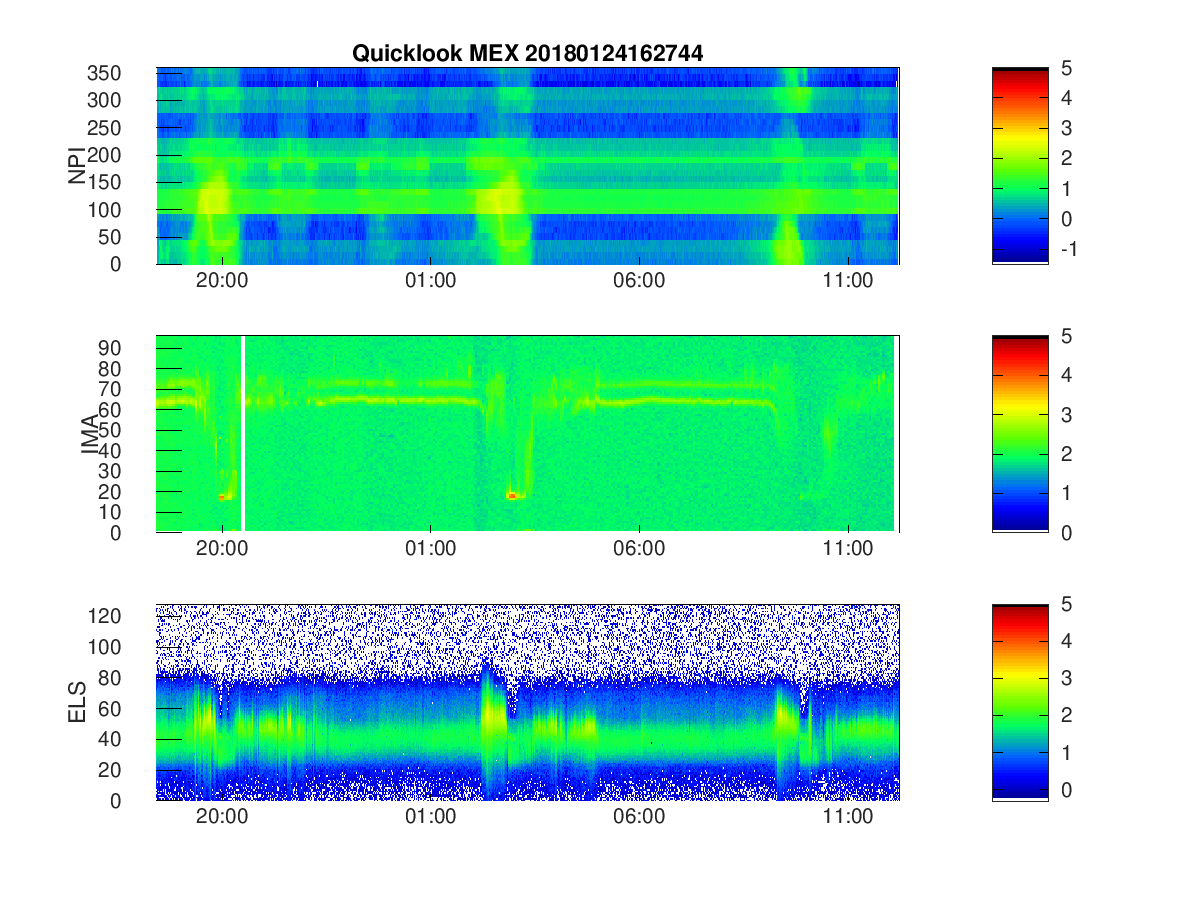Viewport: 1200px width, 900px height.
Task: Select the 20:00 tick under the ELS plot
Action: (222, 817)
